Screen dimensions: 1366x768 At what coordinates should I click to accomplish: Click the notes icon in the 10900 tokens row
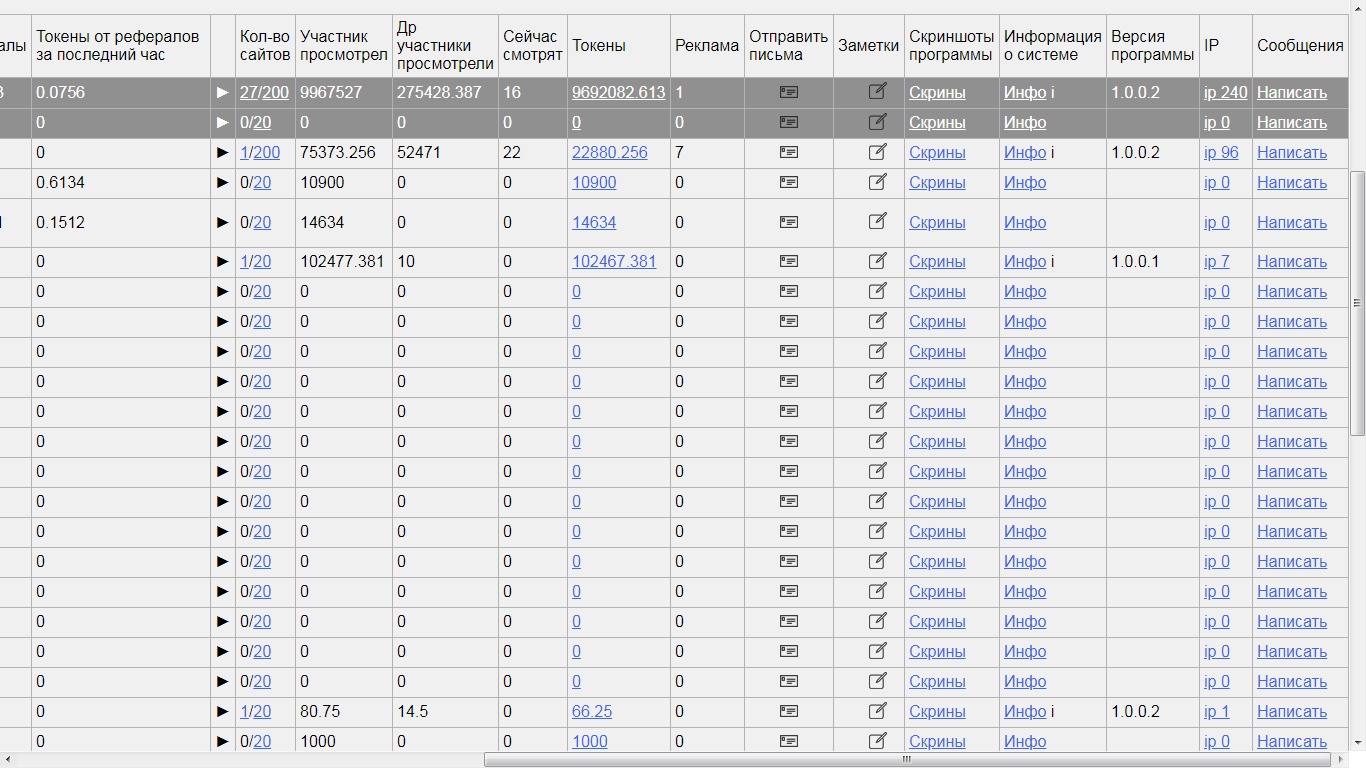tap(877, 182)
